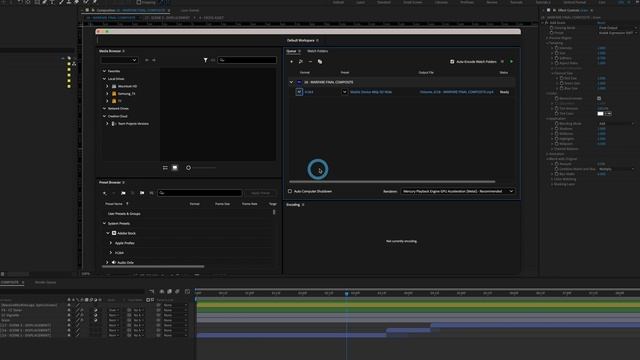
Task: Click the filter funnel icon in Media Browser
Action: pos(205,60)
